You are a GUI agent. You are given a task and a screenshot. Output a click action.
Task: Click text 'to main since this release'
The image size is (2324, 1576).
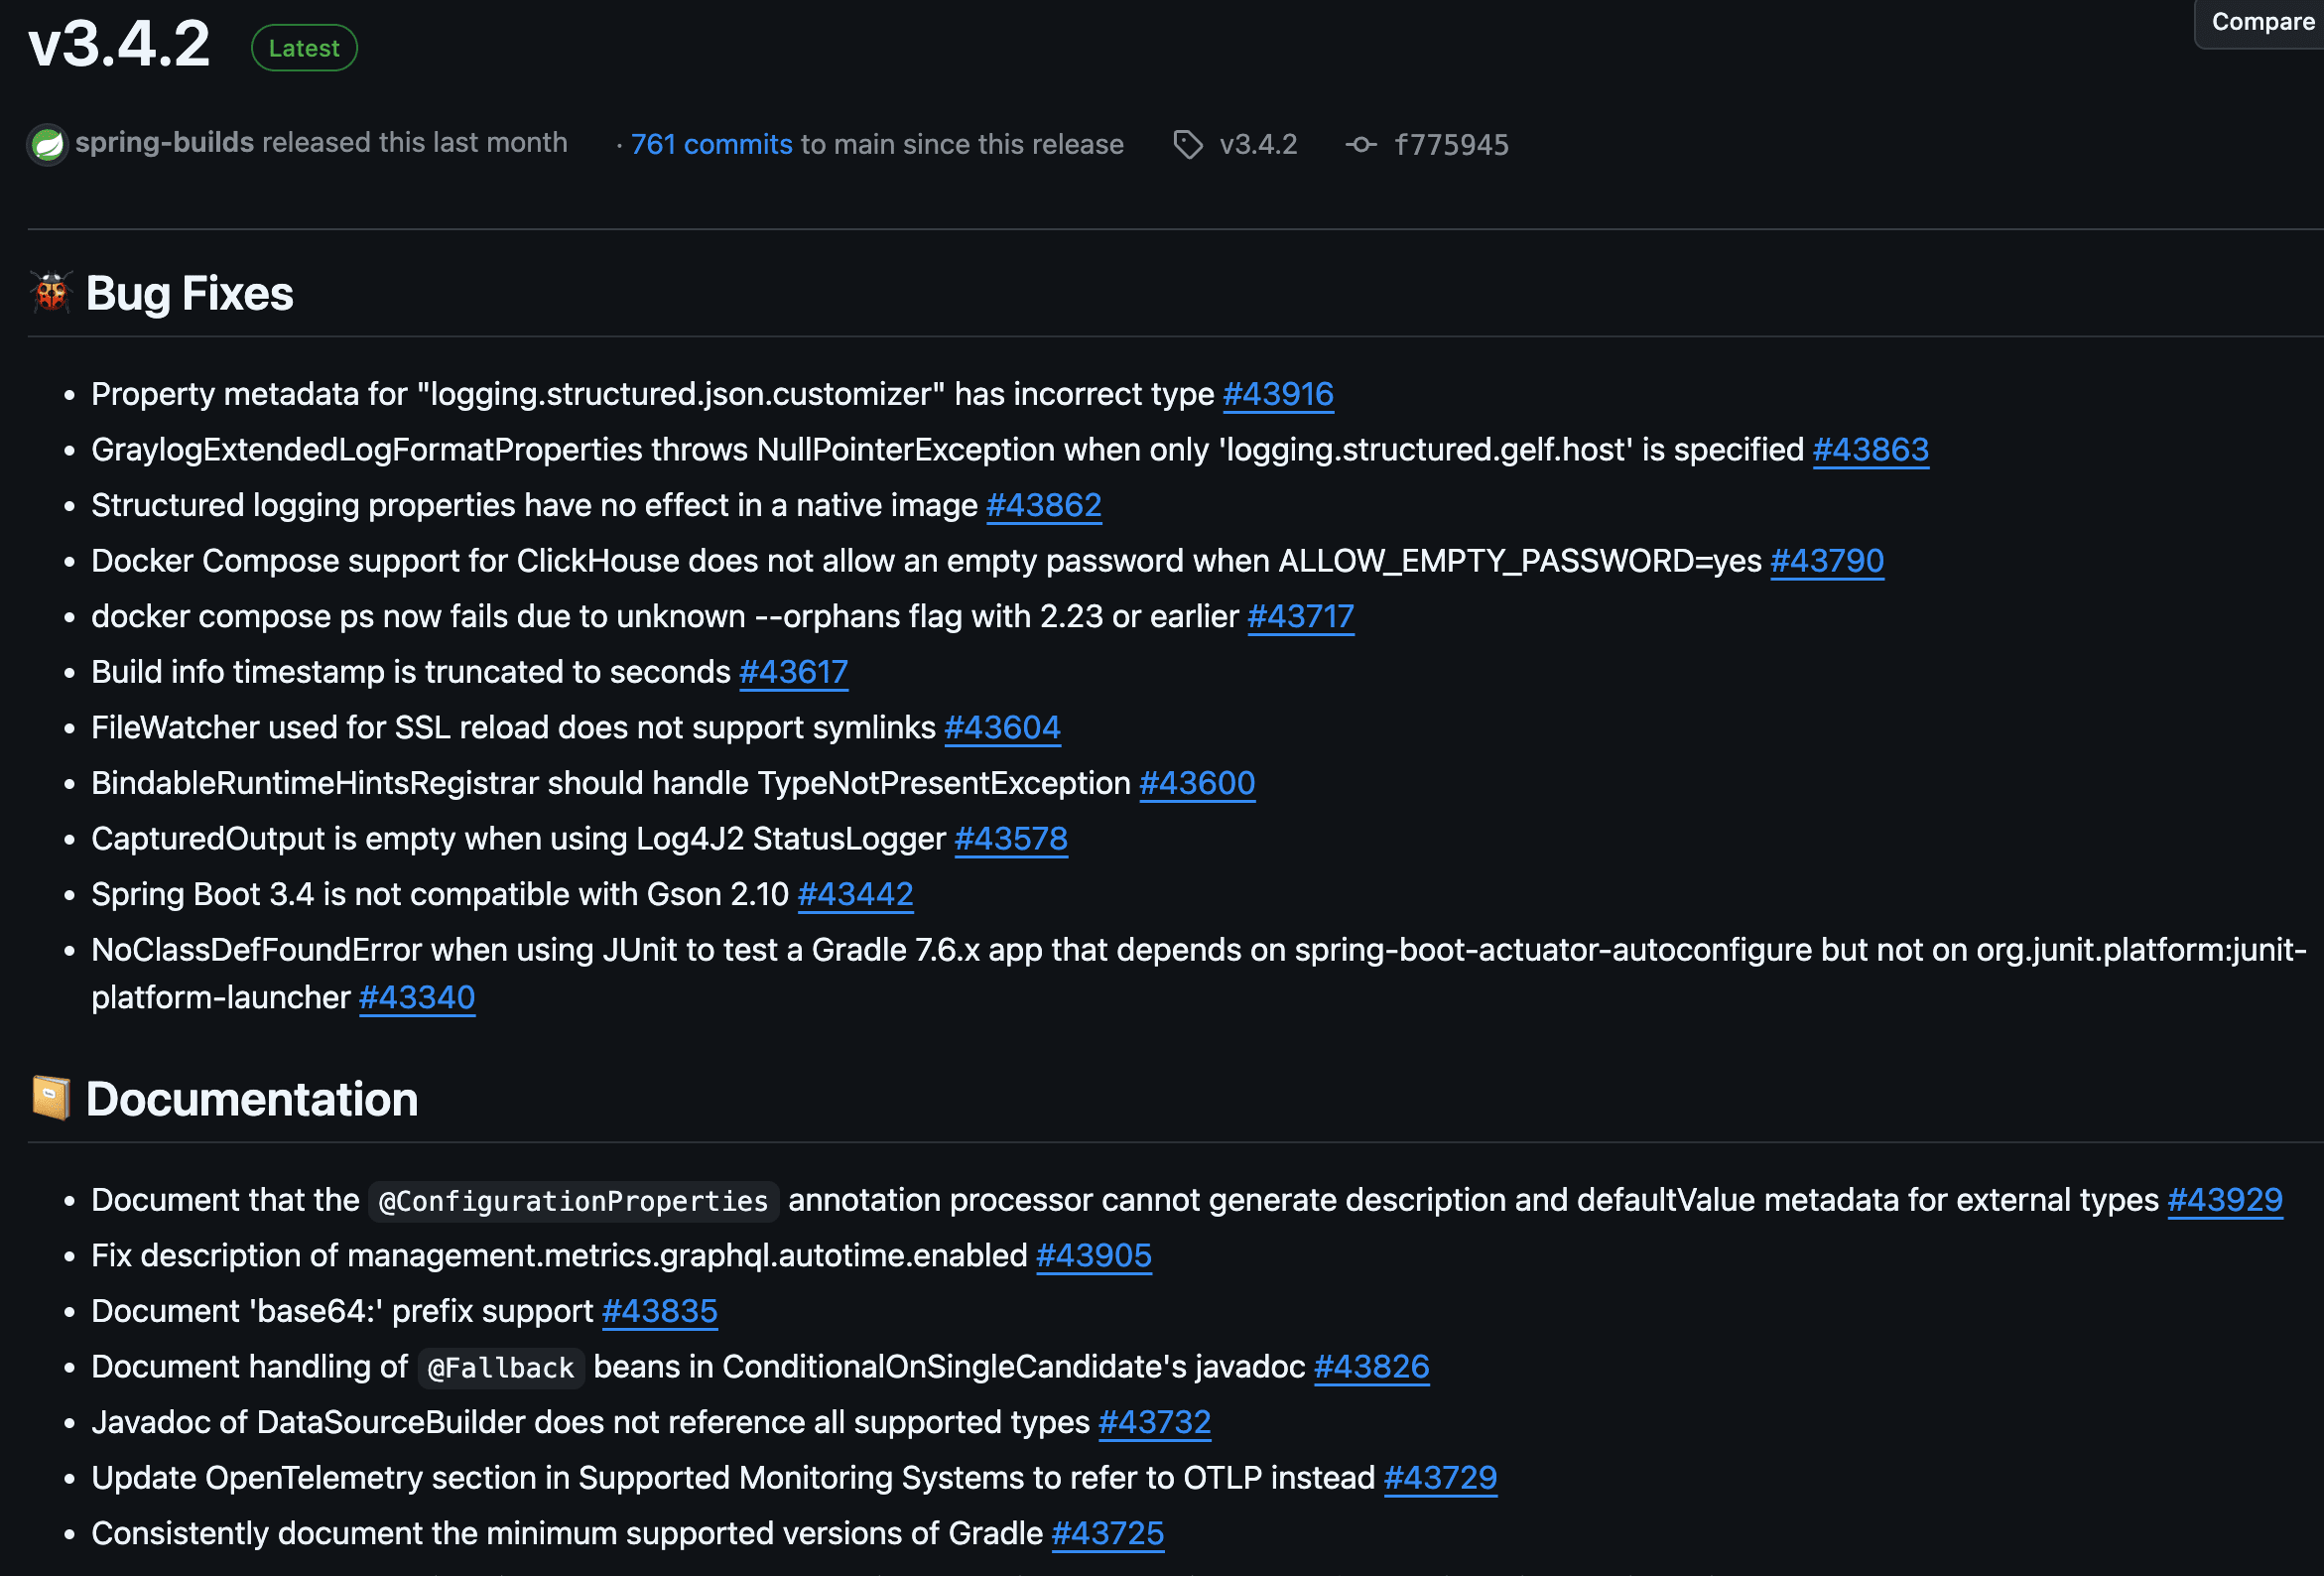coord(962,145)
